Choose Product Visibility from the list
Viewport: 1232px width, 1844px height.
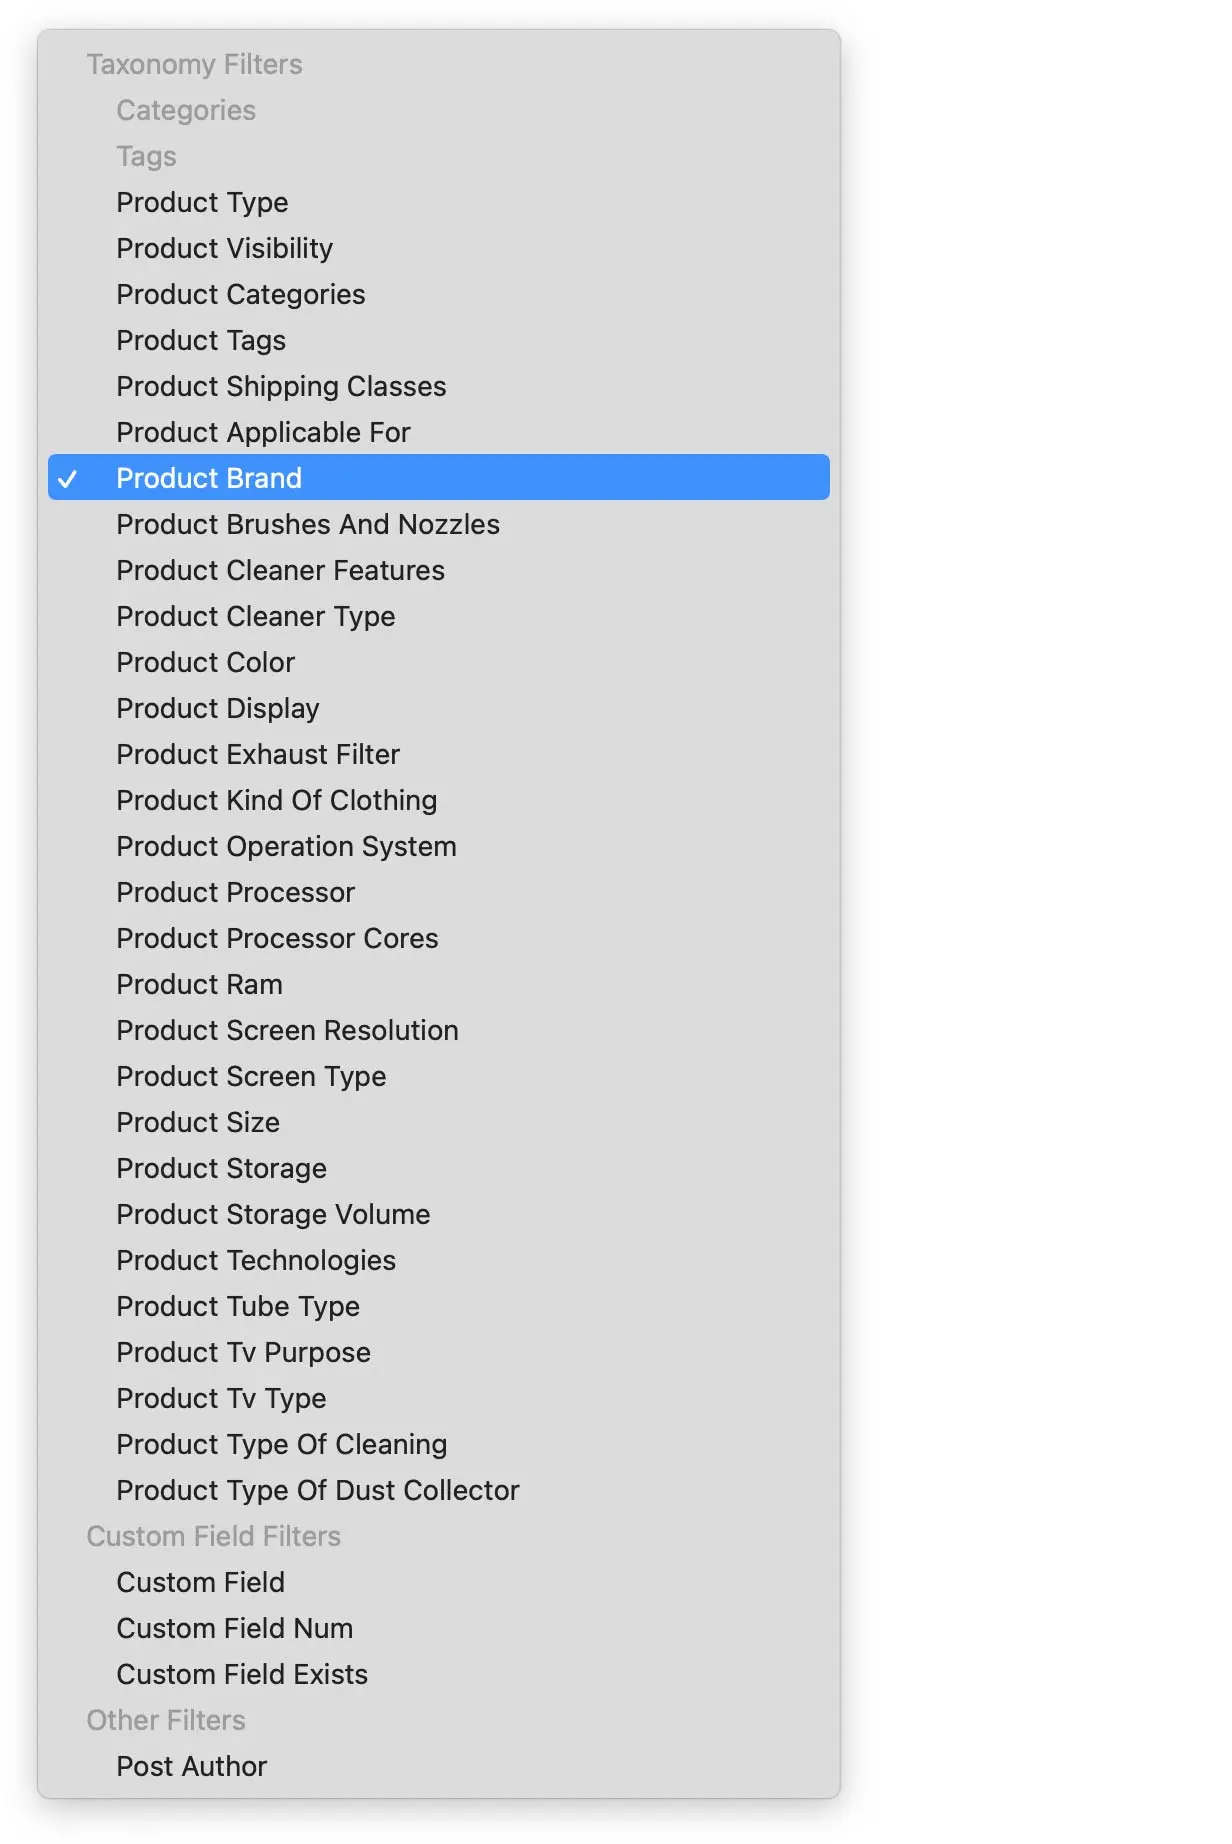pyautogui.click(x=224, y=248)
